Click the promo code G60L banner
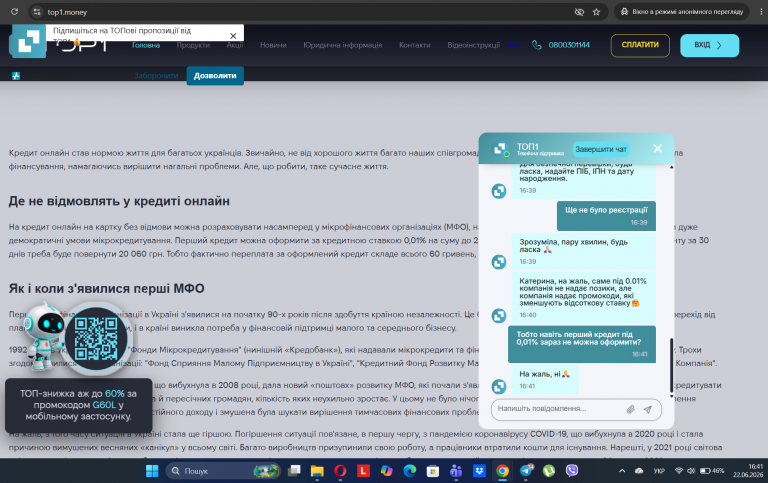768x483 pixels. click(78, 405)
